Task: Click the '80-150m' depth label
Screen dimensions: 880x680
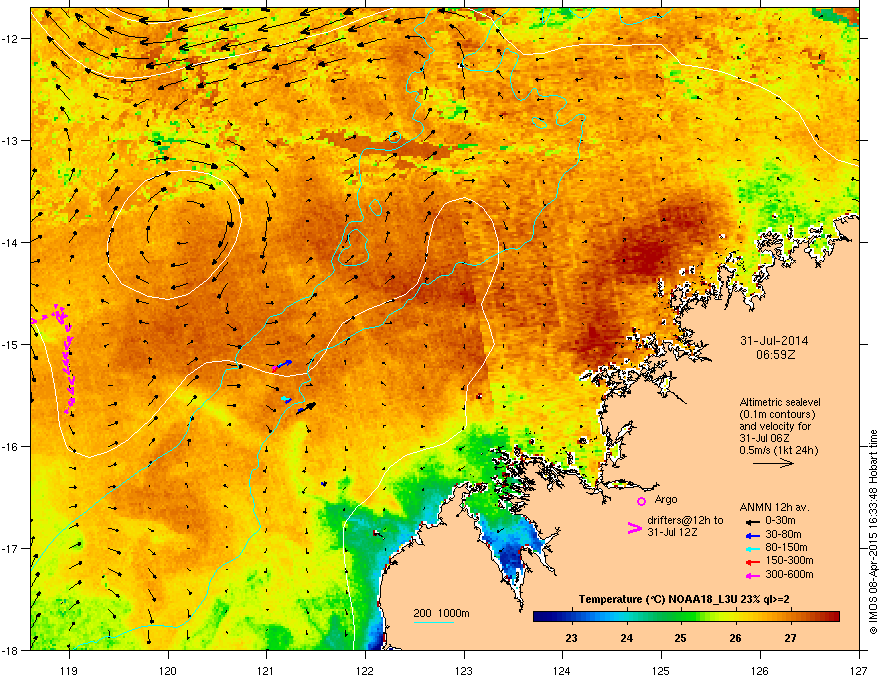Action: pos(786,547)
